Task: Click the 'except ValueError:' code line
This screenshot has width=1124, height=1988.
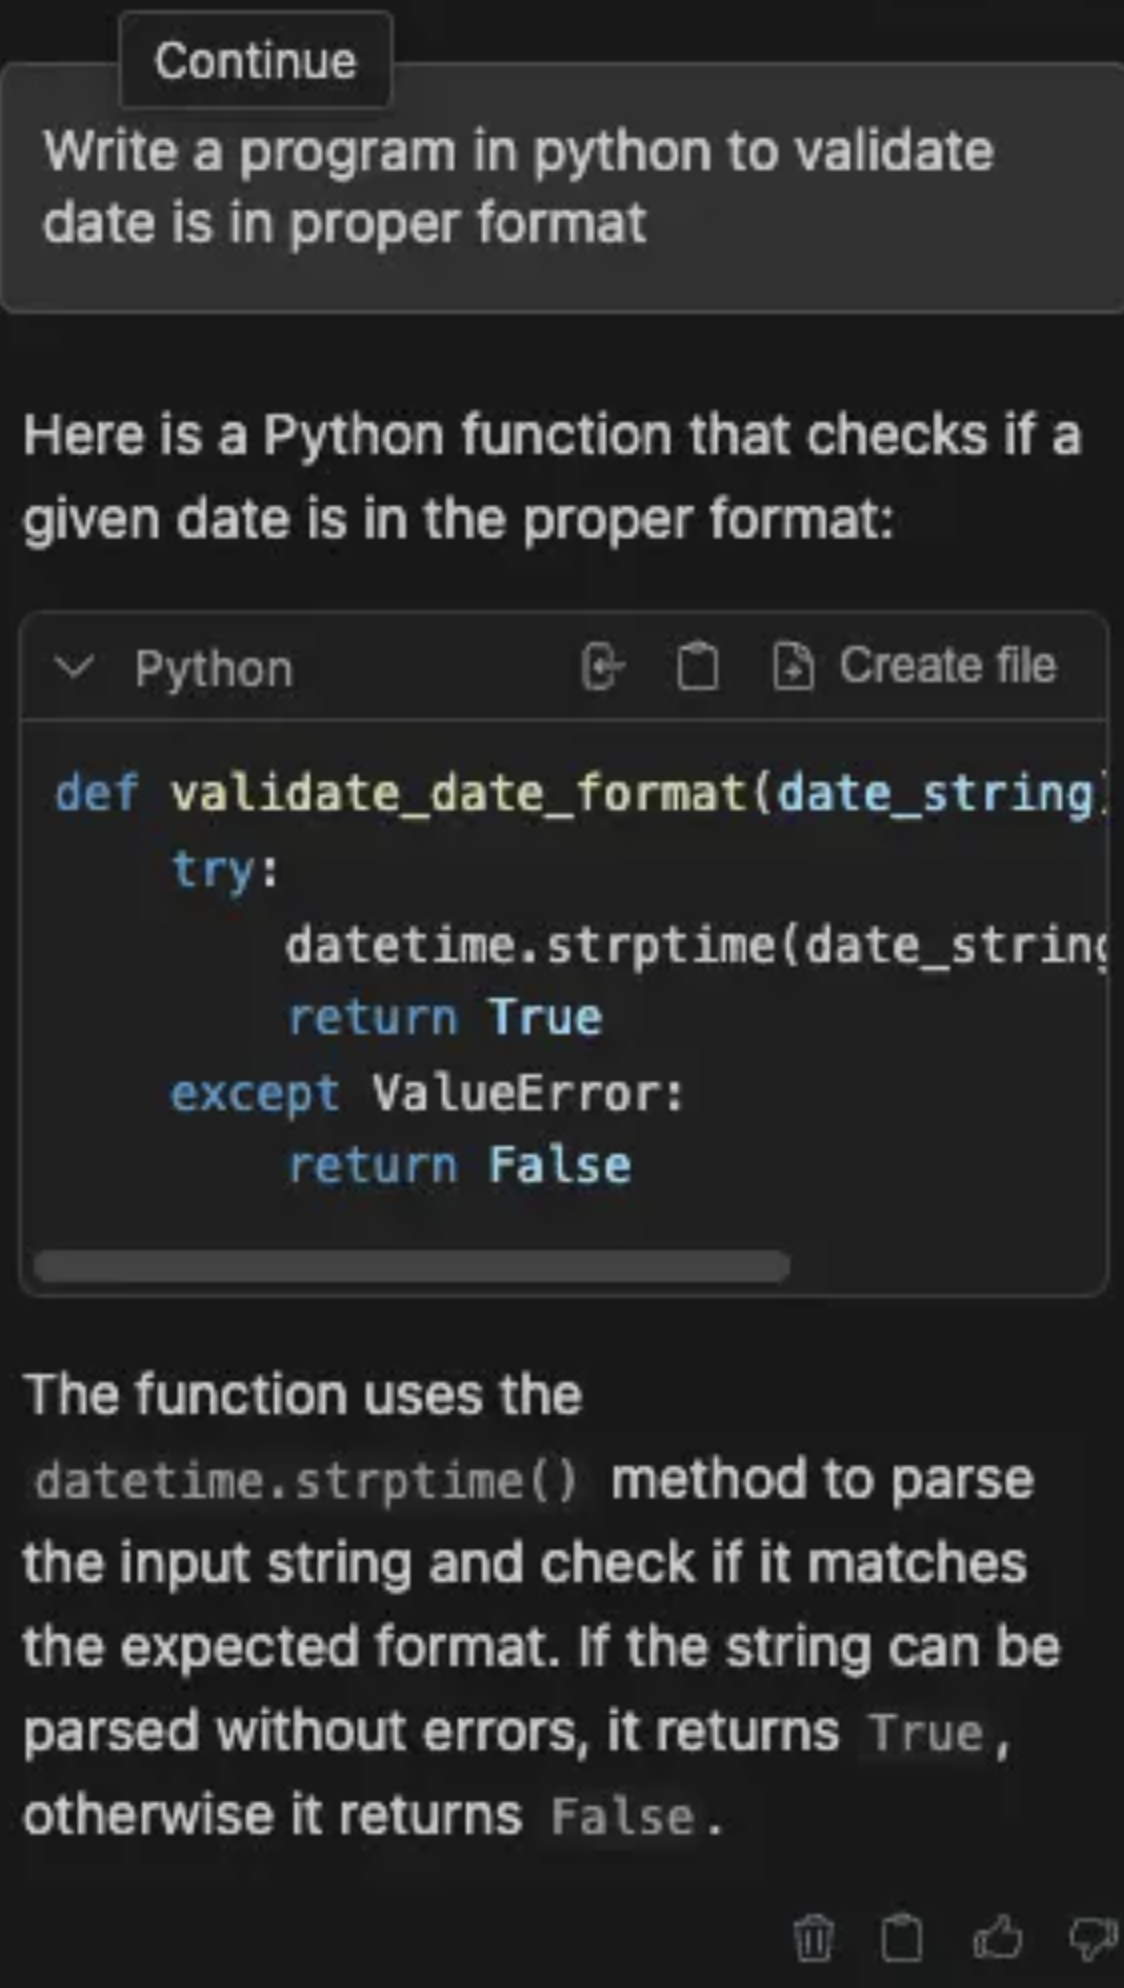Action: pyautogui.click(x=427, y=1093)
